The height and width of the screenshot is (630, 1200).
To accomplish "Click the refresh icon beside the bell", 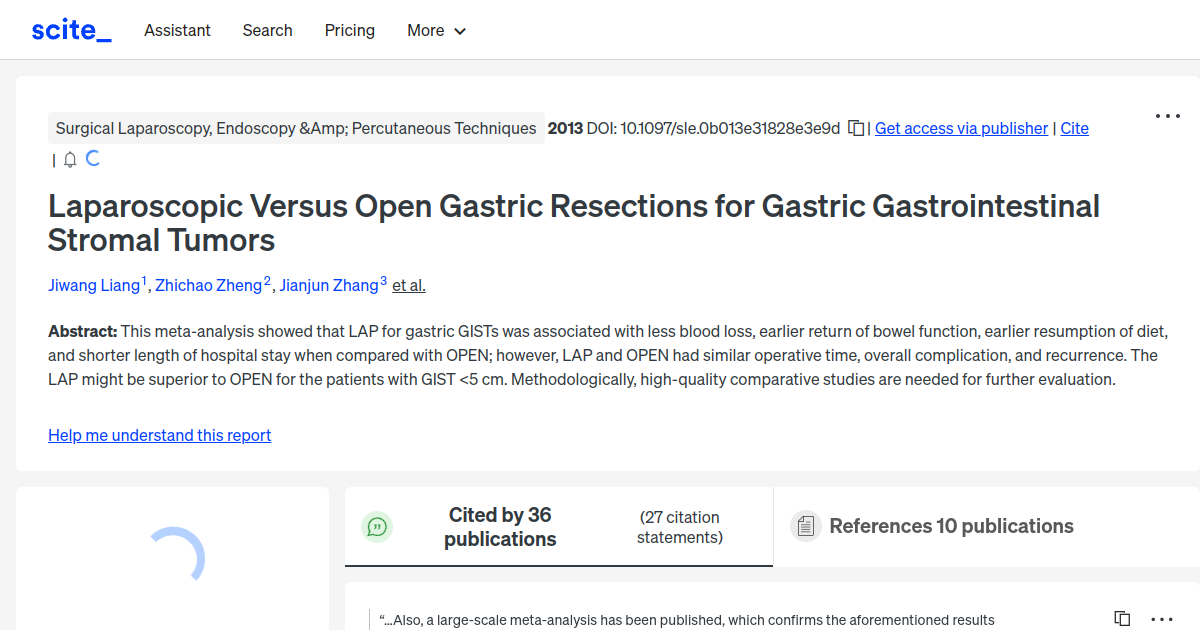I will (93, 158).
